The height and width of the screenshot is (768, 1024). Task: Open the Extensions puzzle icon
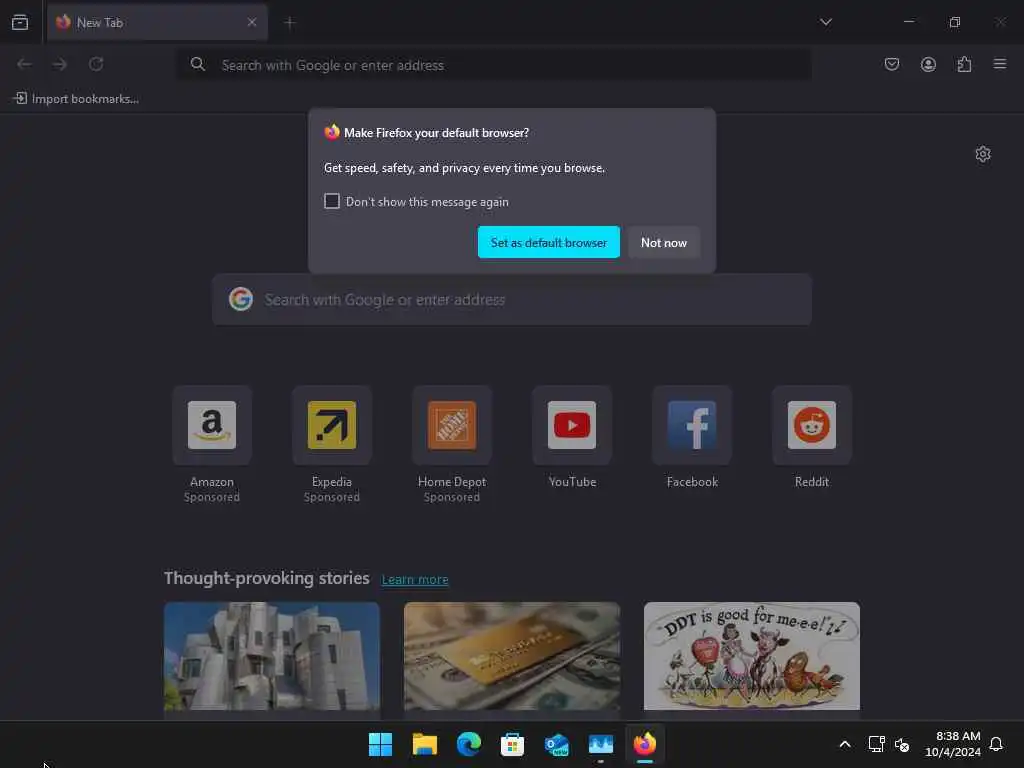pos(964,64)
